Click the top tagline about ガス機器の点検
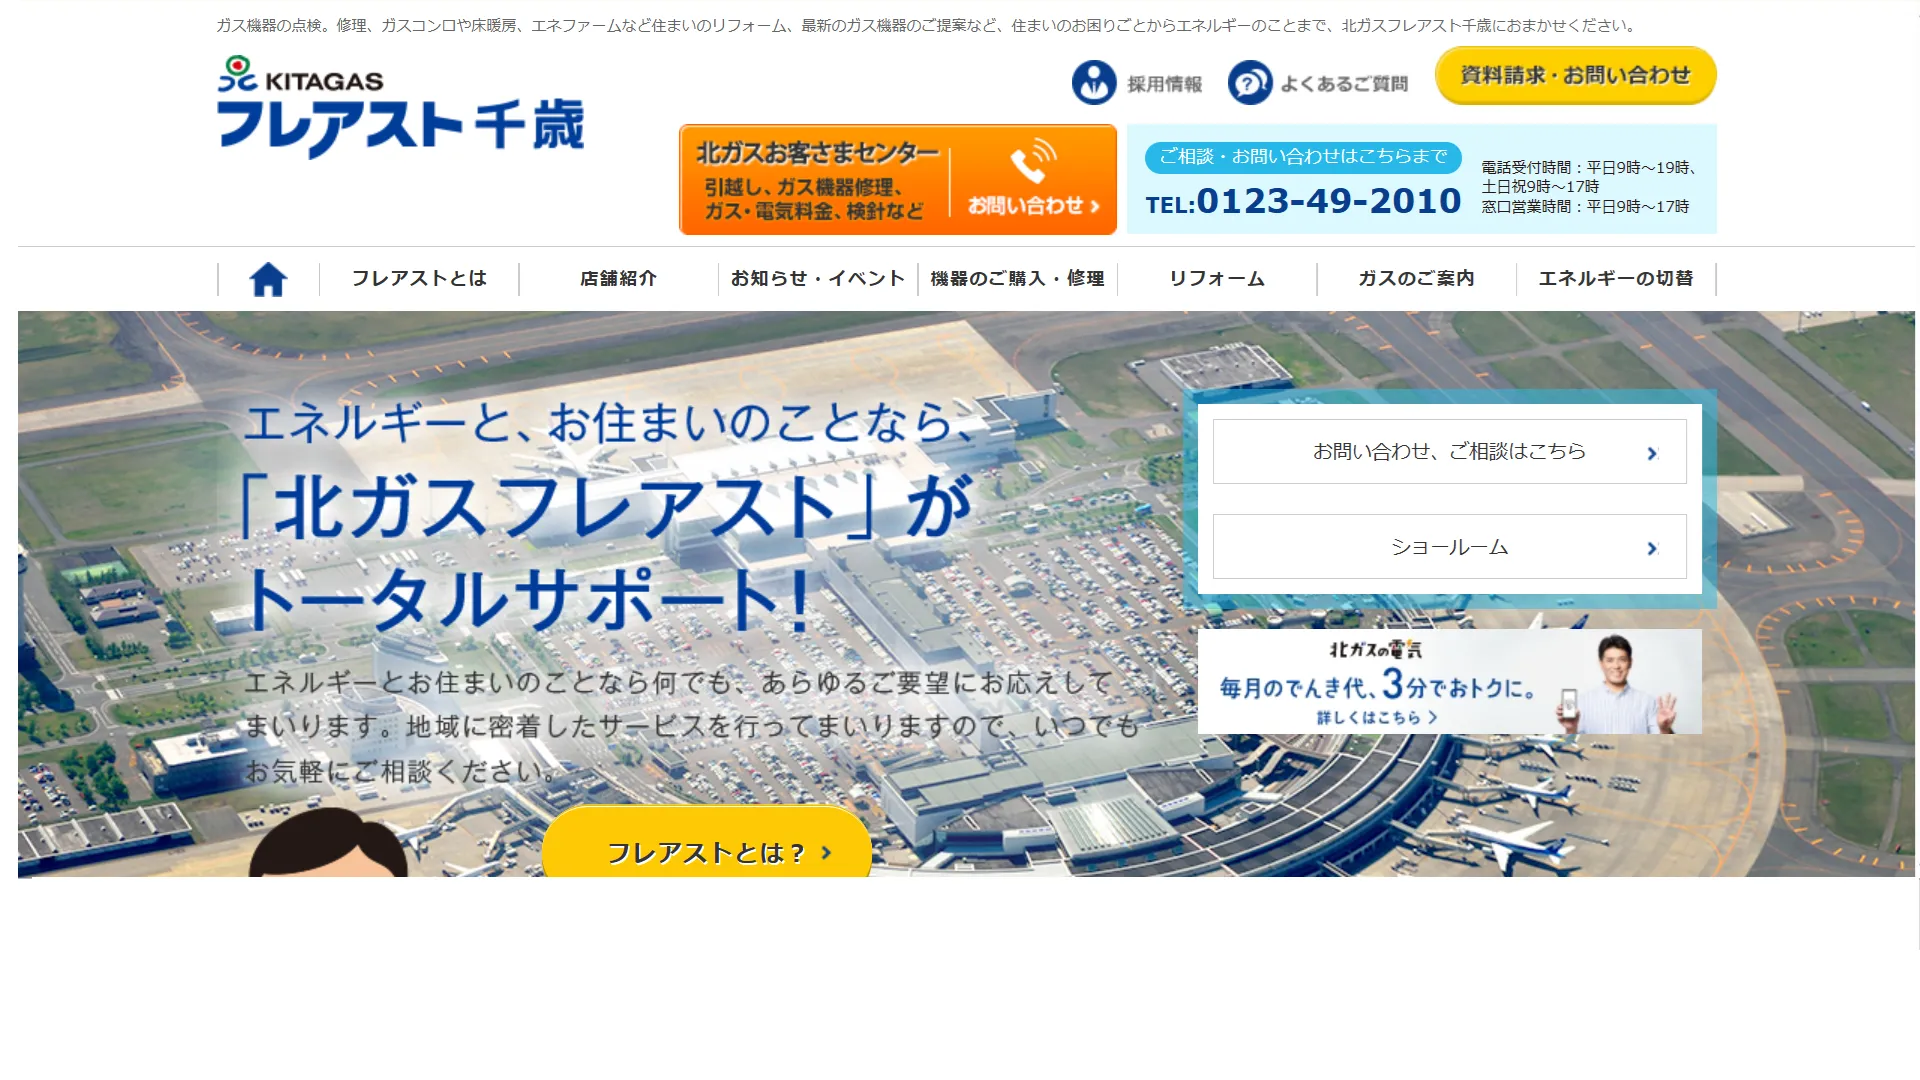Screen dimensions: 1920x1080 (x=927, y=26)
